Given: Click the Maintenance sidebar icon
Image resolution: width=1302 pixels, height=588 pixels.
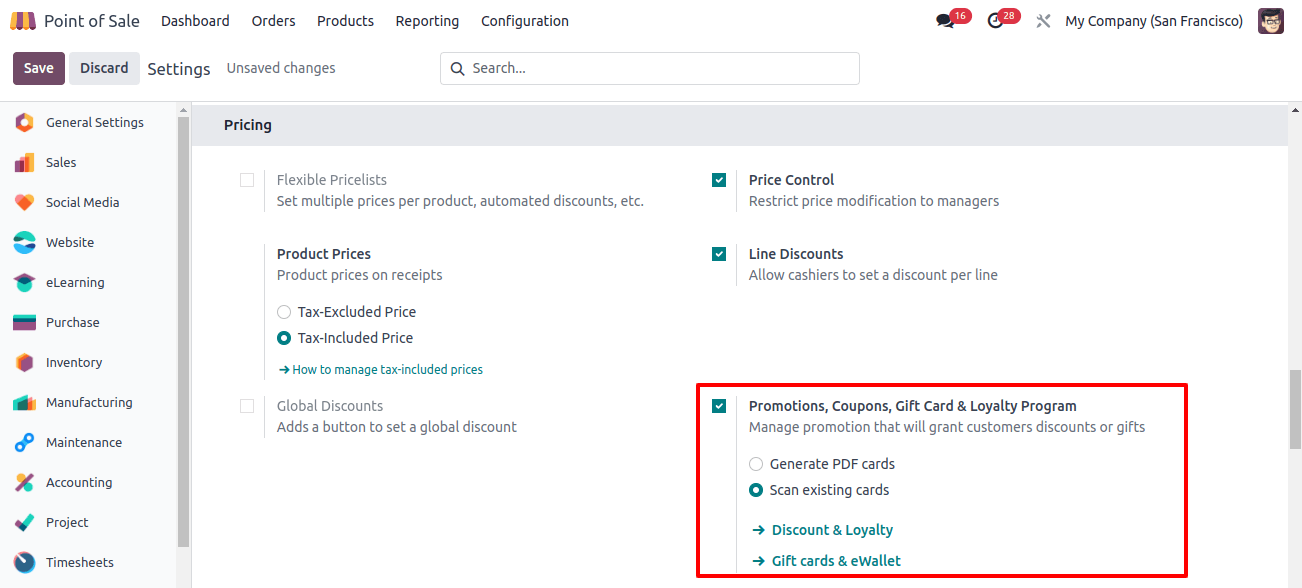Looking at the screenshot, I should point(25,442).
